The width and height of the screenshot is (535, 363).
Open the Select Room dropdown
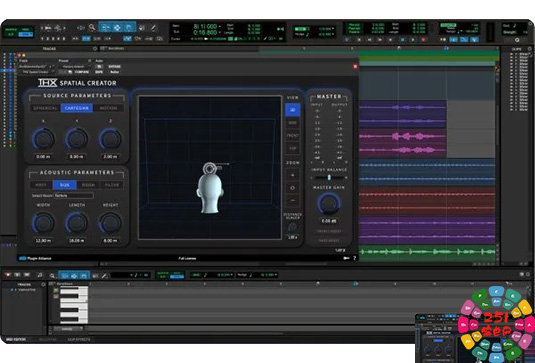tap(73, 195)
